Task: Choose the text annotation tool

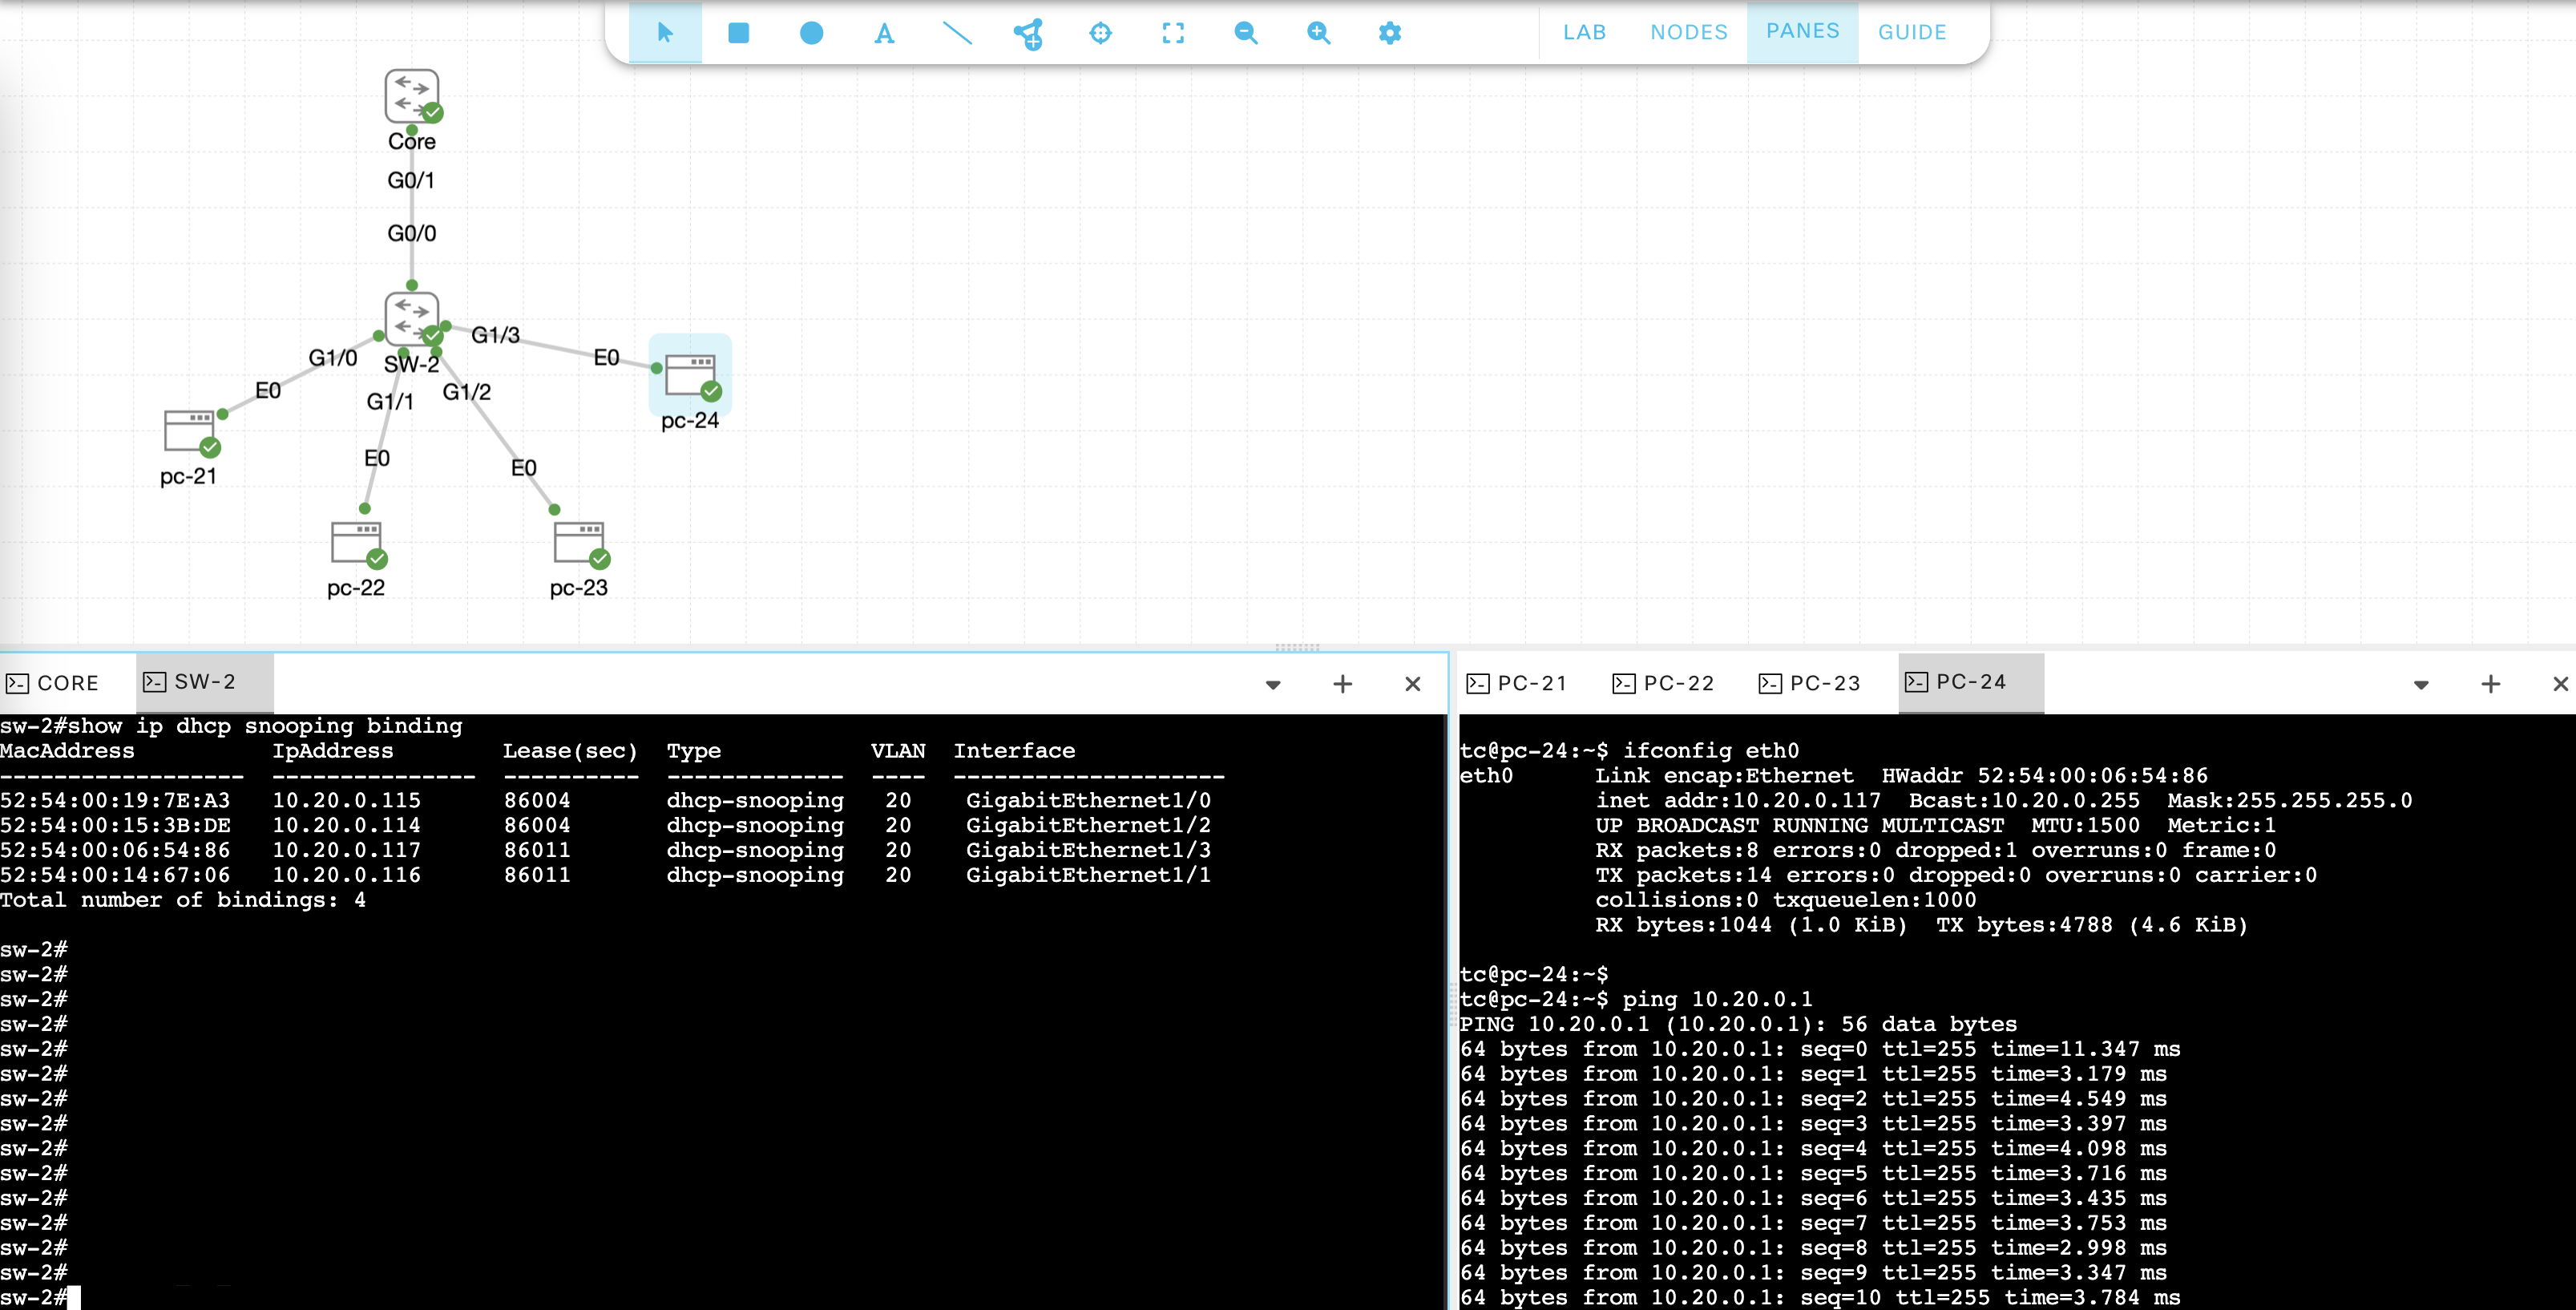Action: click(x=884, y=33)
